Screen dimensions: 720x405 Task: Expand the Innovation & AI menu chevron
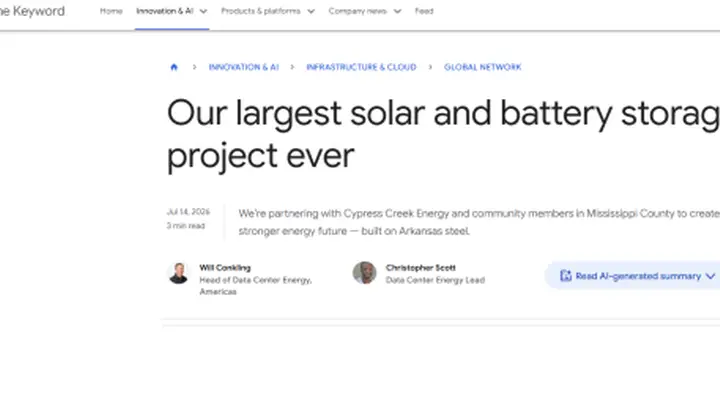[203, 11]
